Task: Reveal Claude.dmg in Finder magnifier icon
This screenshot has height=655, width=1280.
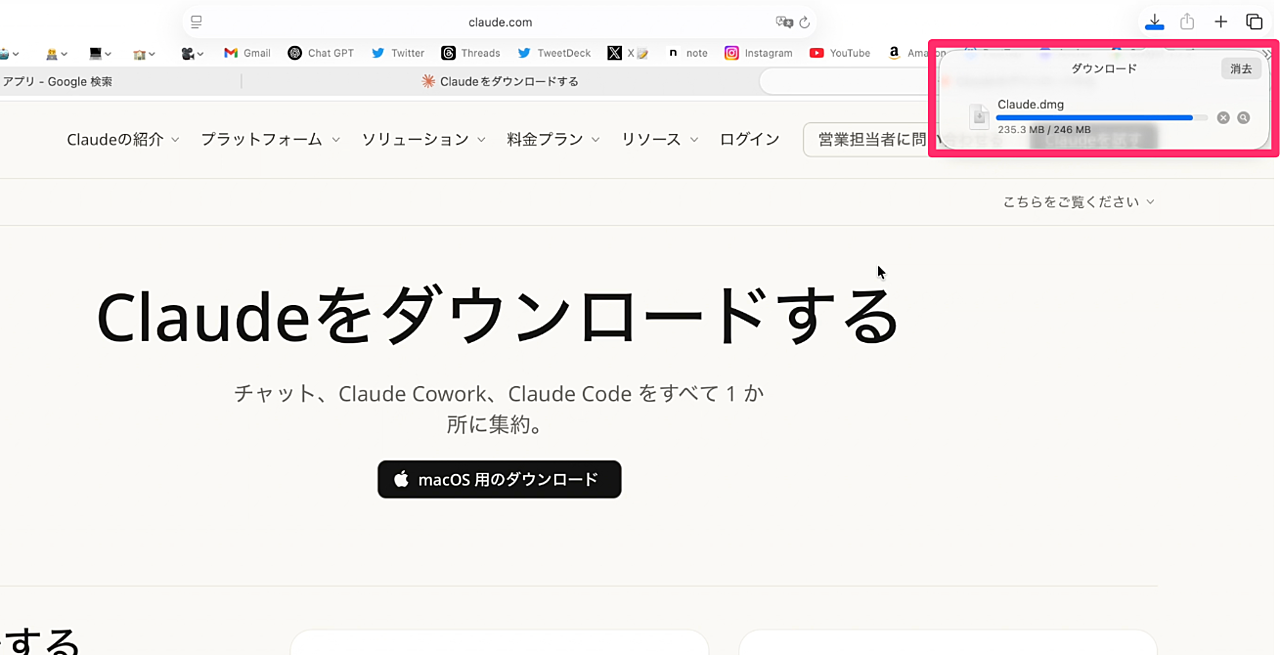Action: point(1243,118)
